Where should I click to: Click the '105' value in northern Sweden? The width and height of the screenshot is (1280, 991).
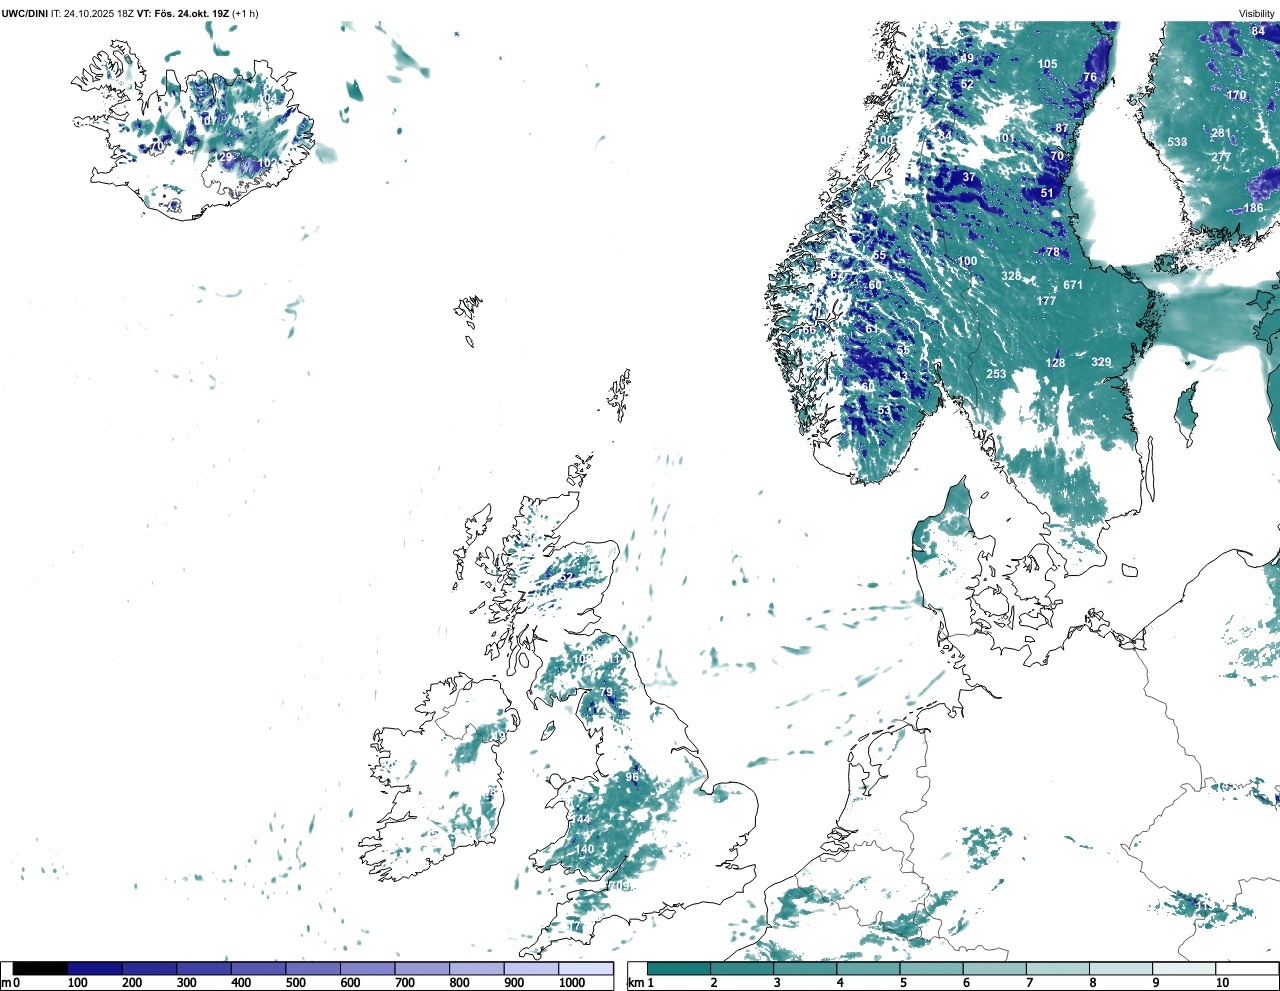[1047, 64]
